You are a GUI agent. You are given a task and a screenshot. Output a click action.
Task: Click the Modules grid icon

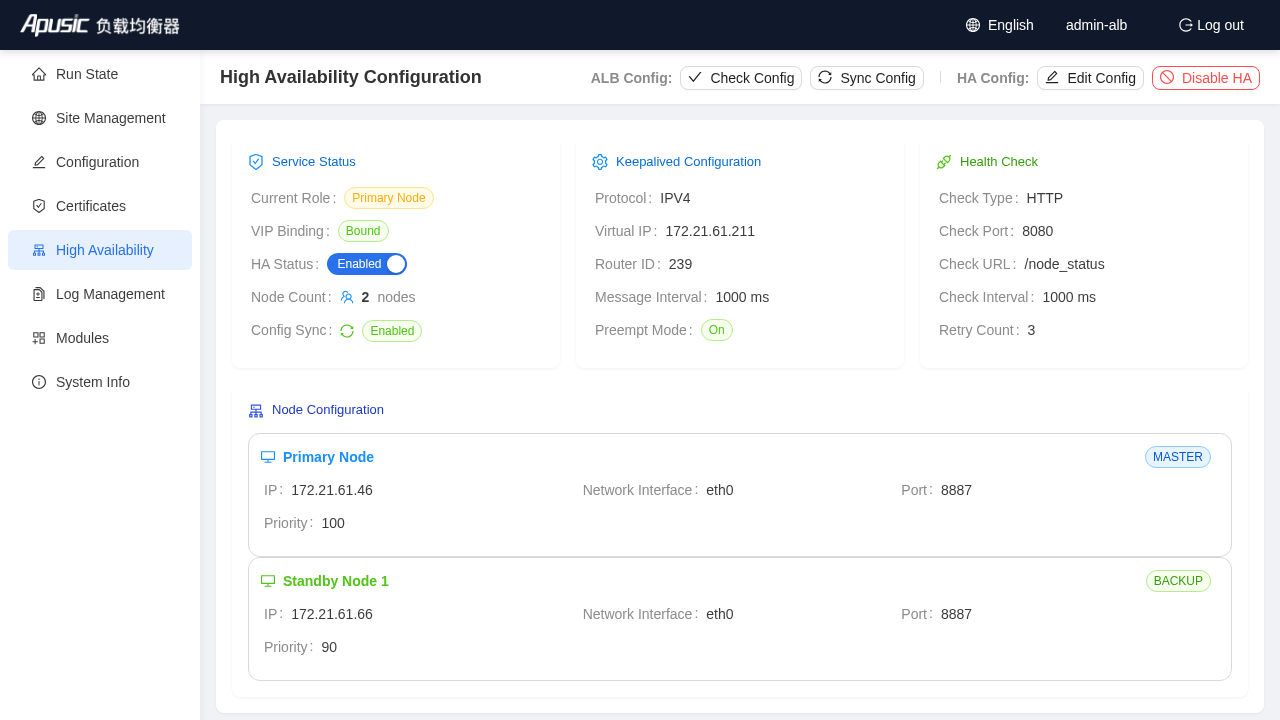[39, 338]
